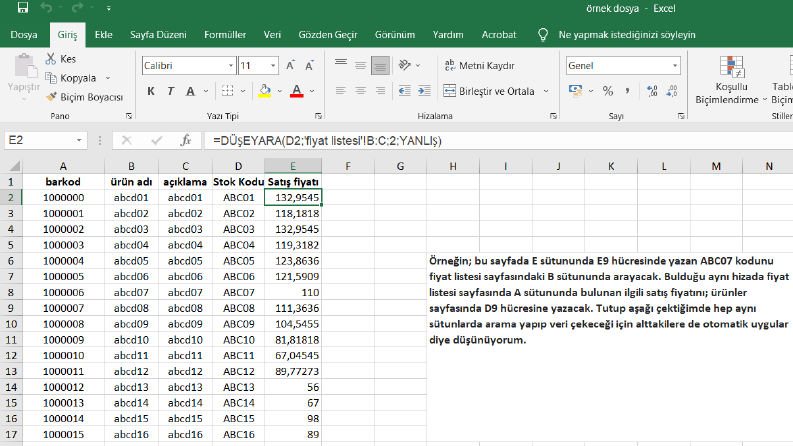Switch to the Gözden Geçir tab
The image size is (793, 446).
pyautogui.click(x=328, y=35)
